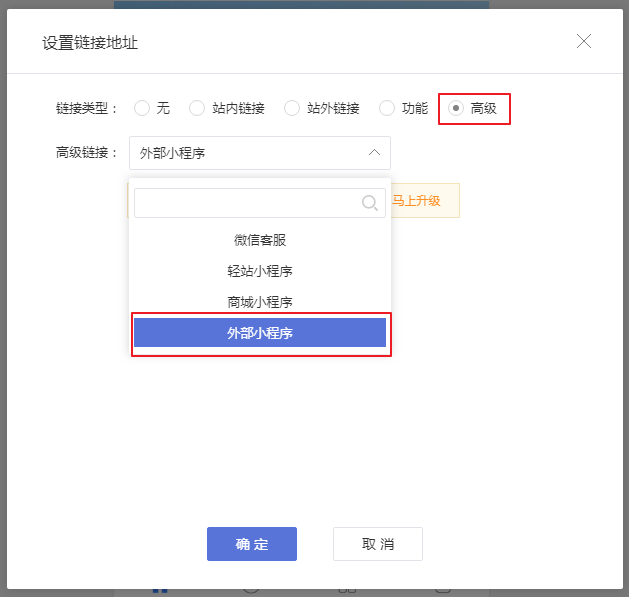Screen dimensions: 629x597
Task: Click the 设置链接地址 dialog title
Action: point(90,42)
